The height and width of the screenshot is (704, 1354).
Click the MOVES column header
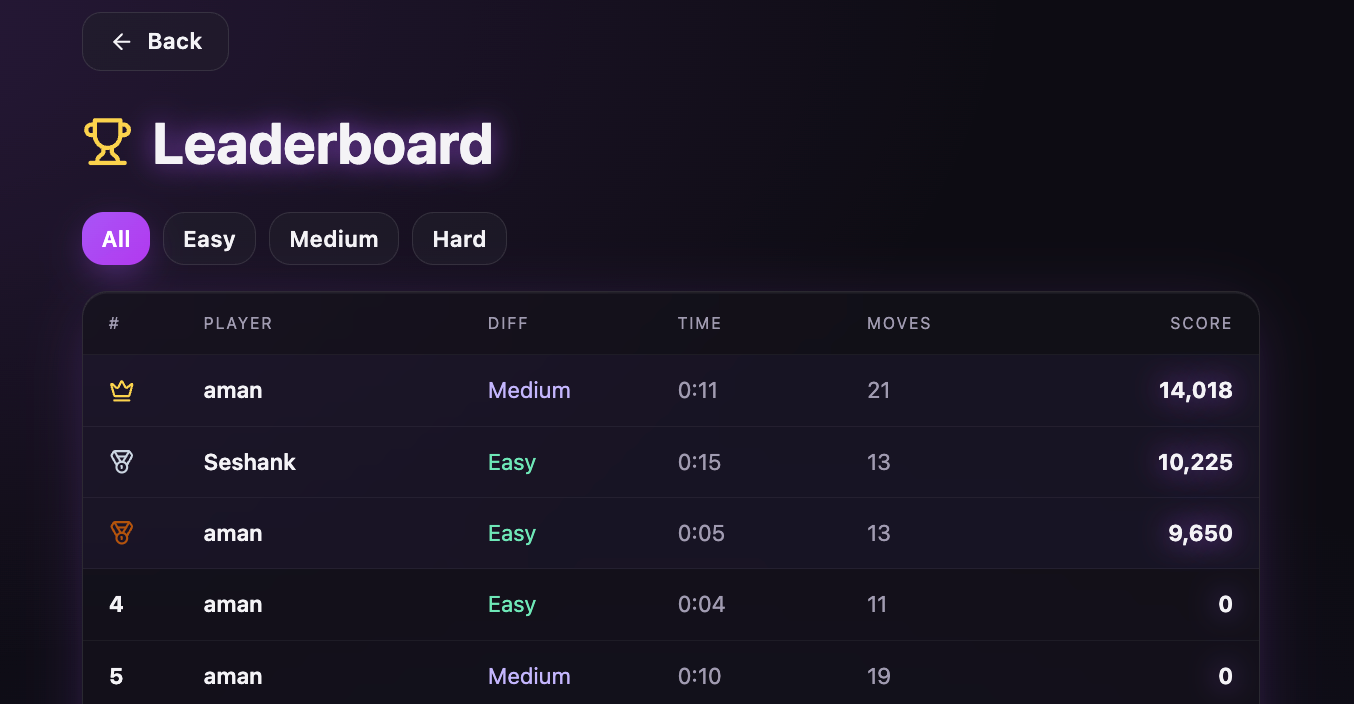(x=899, y=324)
